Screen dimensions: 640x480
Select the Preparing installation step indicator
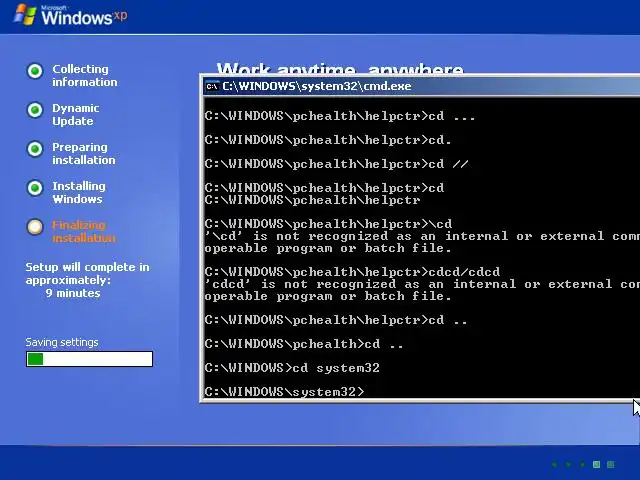[x=35, y=149]
